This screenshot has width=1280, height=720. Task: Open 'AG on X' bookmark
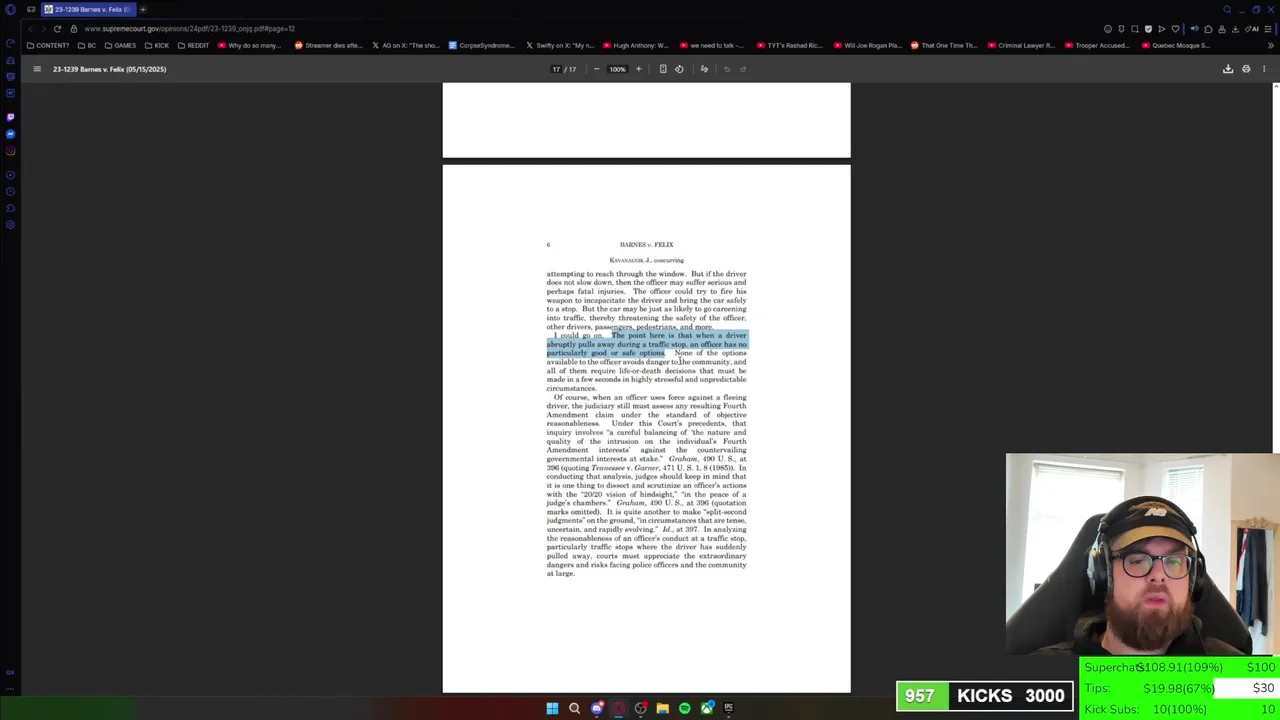tap(406, 45)
